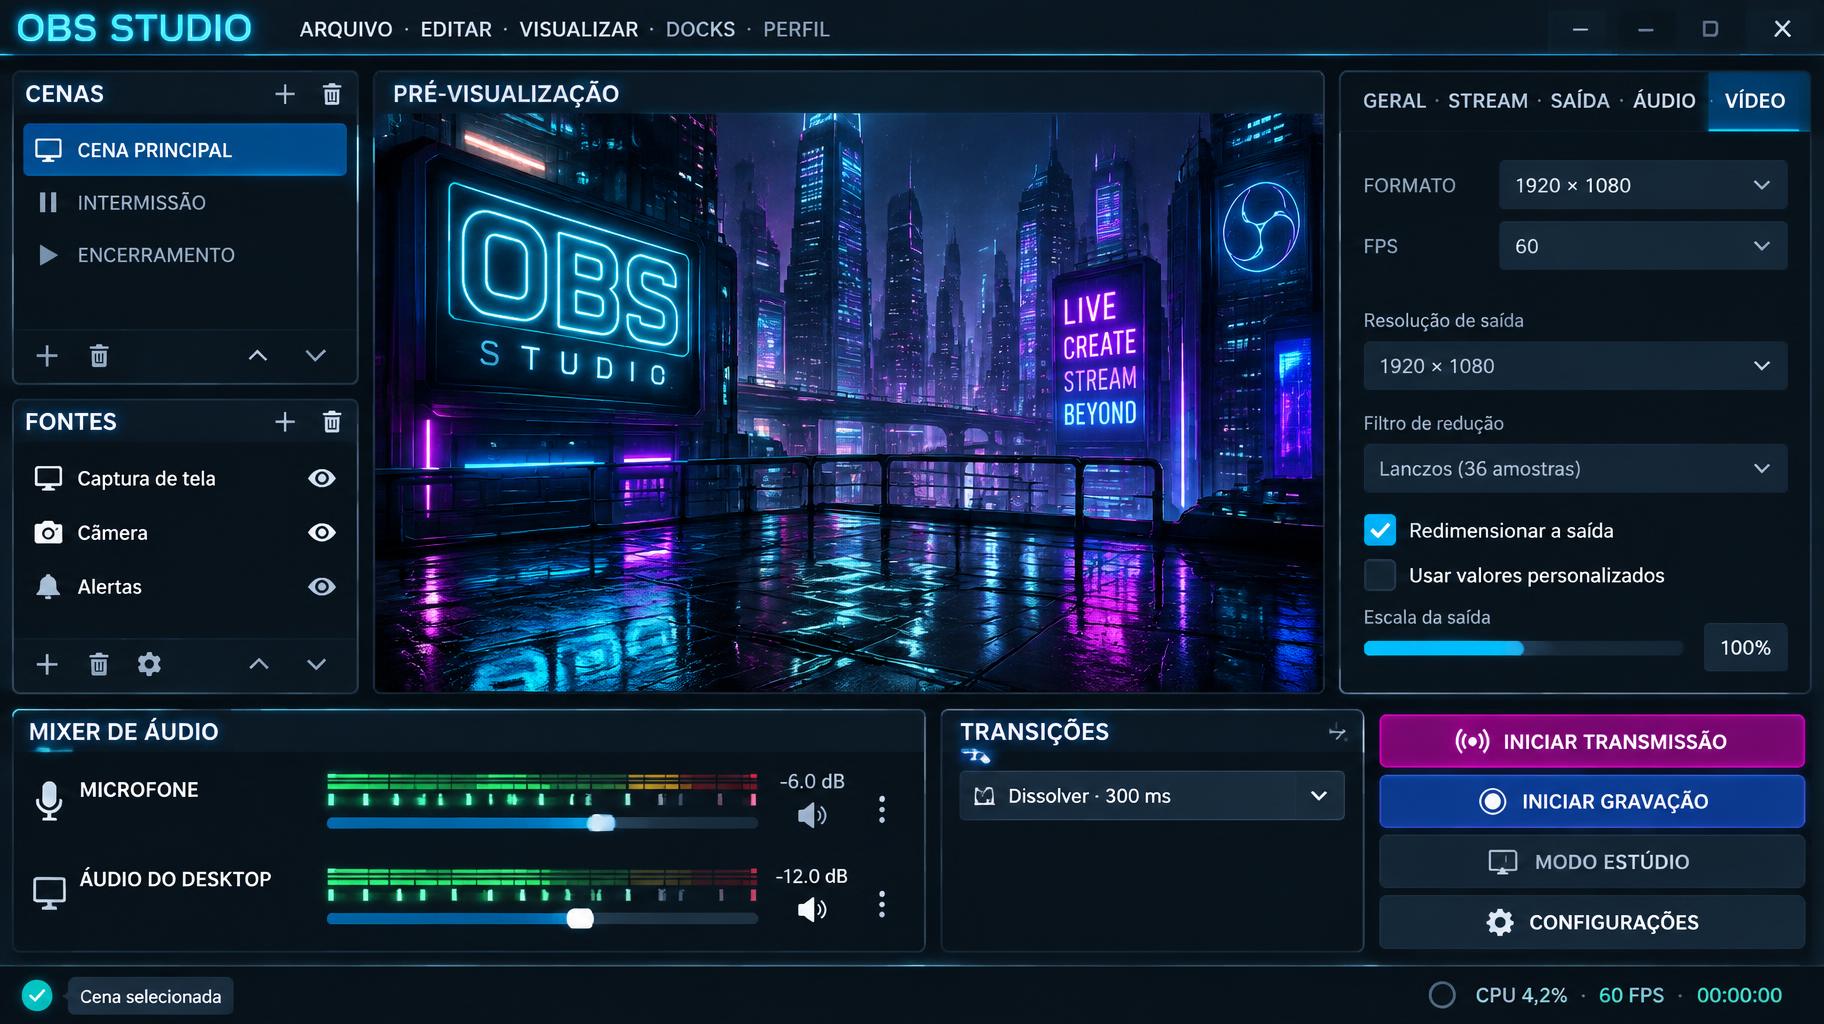The width and height of the screenshot is (1824, 1024).
Task: Click the Áudio do Desktop volume slider
Action: click(542, 918)
